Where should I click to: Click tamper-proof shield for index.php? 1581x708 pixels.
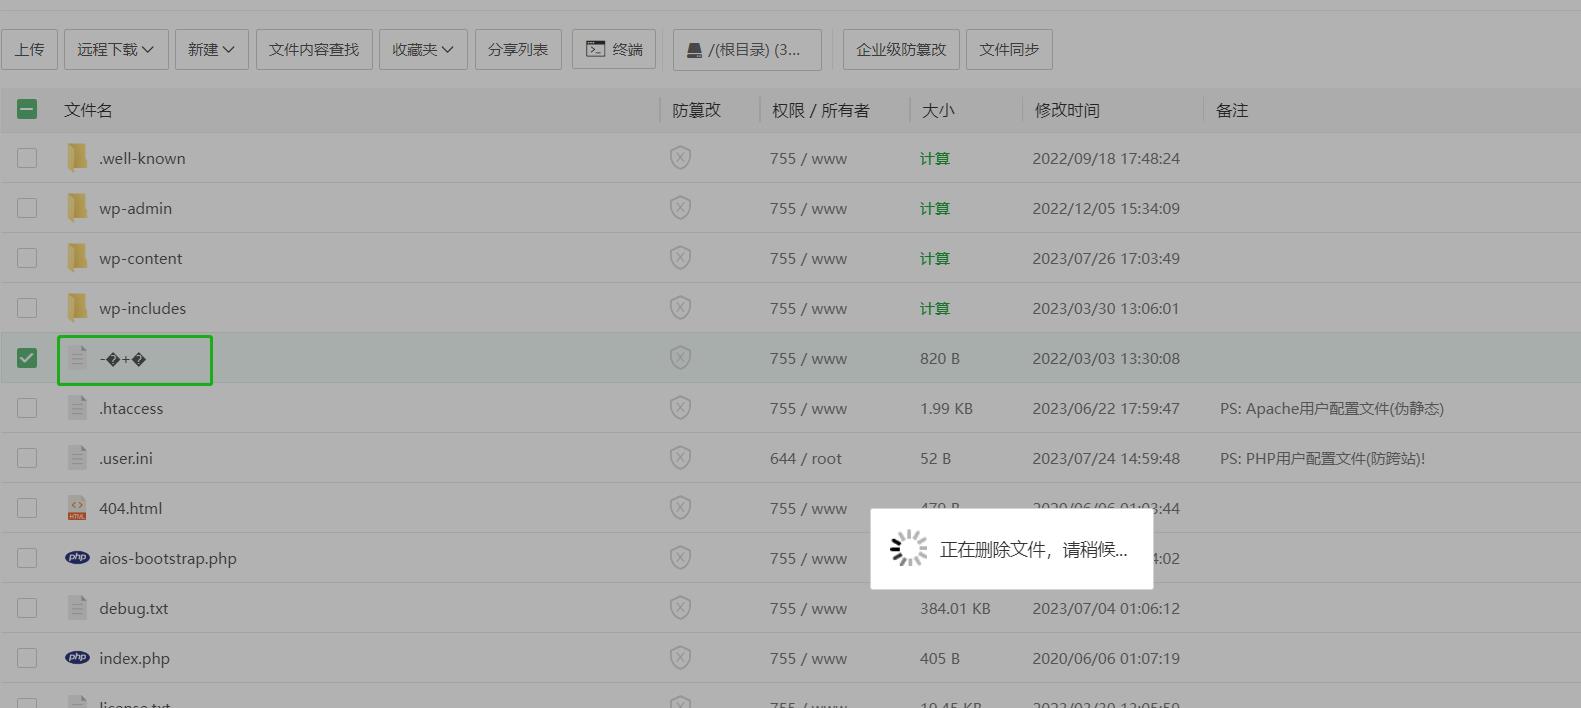click(x=680, y=658)
